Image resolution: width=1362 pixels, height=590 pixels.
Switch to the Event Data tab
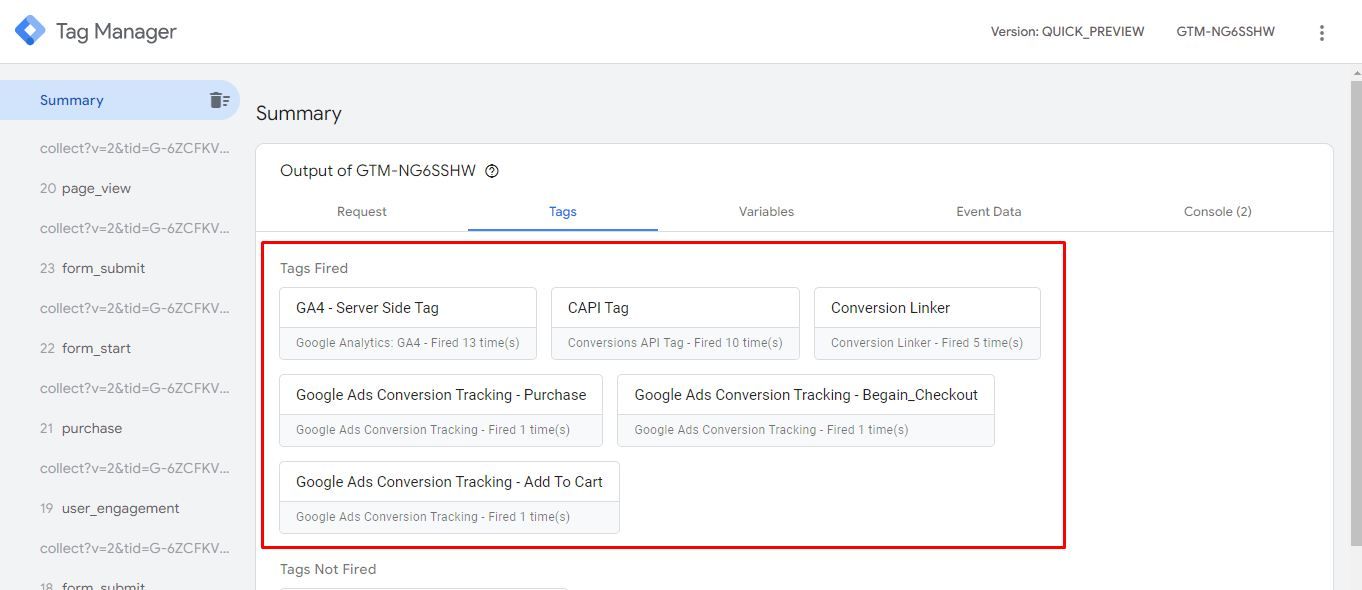988,211
